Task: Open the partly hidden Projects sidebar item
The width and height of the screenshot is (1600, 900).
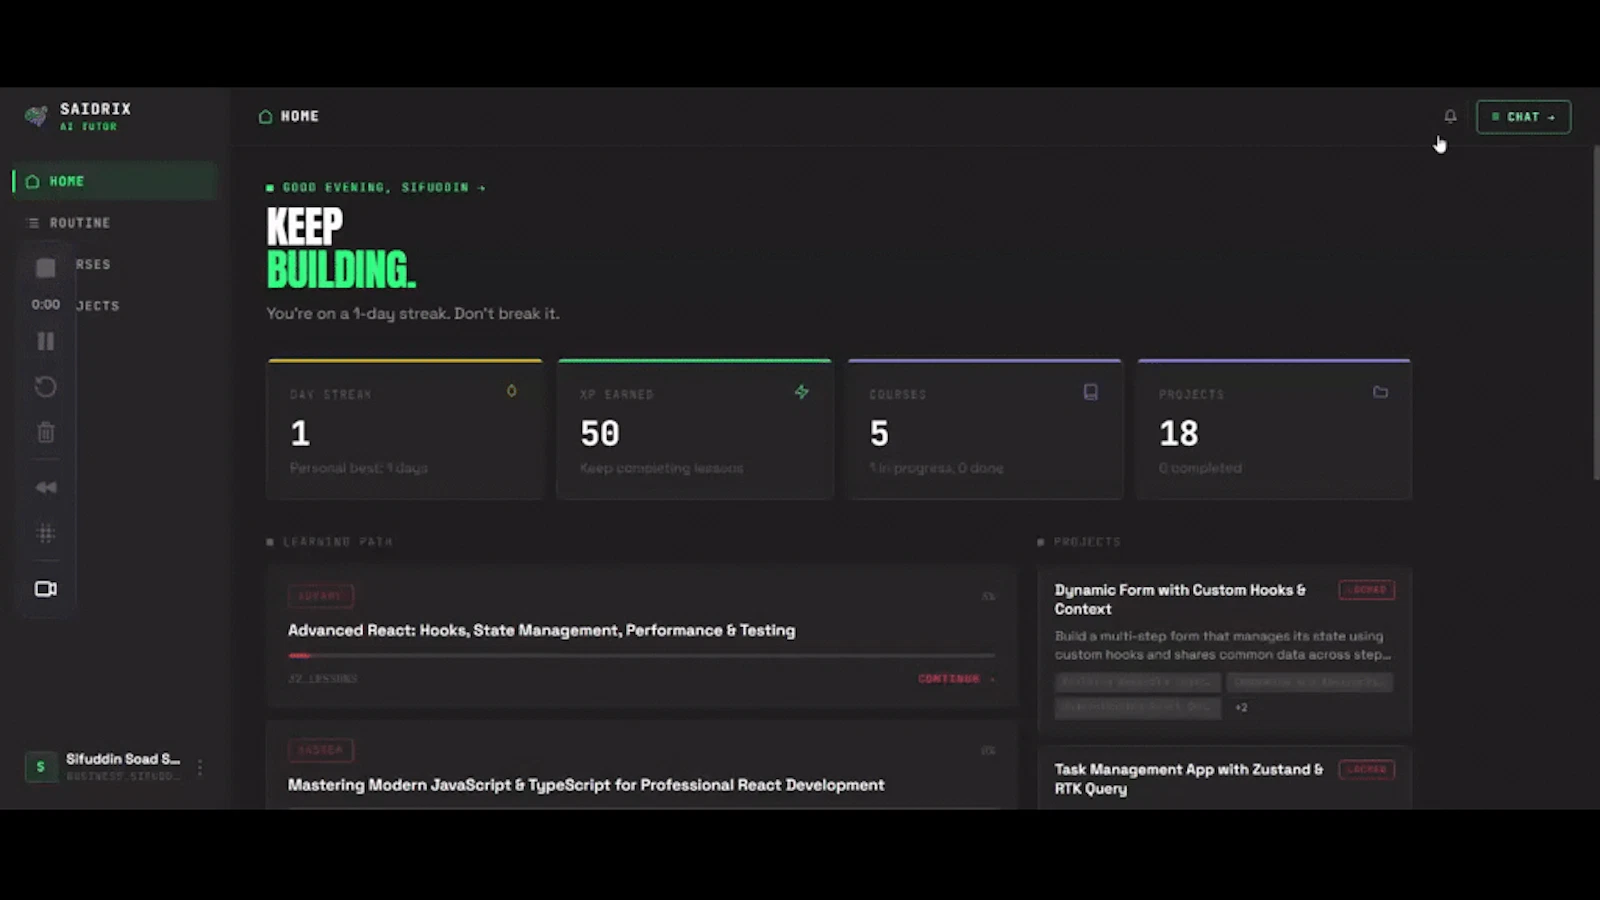Action: 98,306
